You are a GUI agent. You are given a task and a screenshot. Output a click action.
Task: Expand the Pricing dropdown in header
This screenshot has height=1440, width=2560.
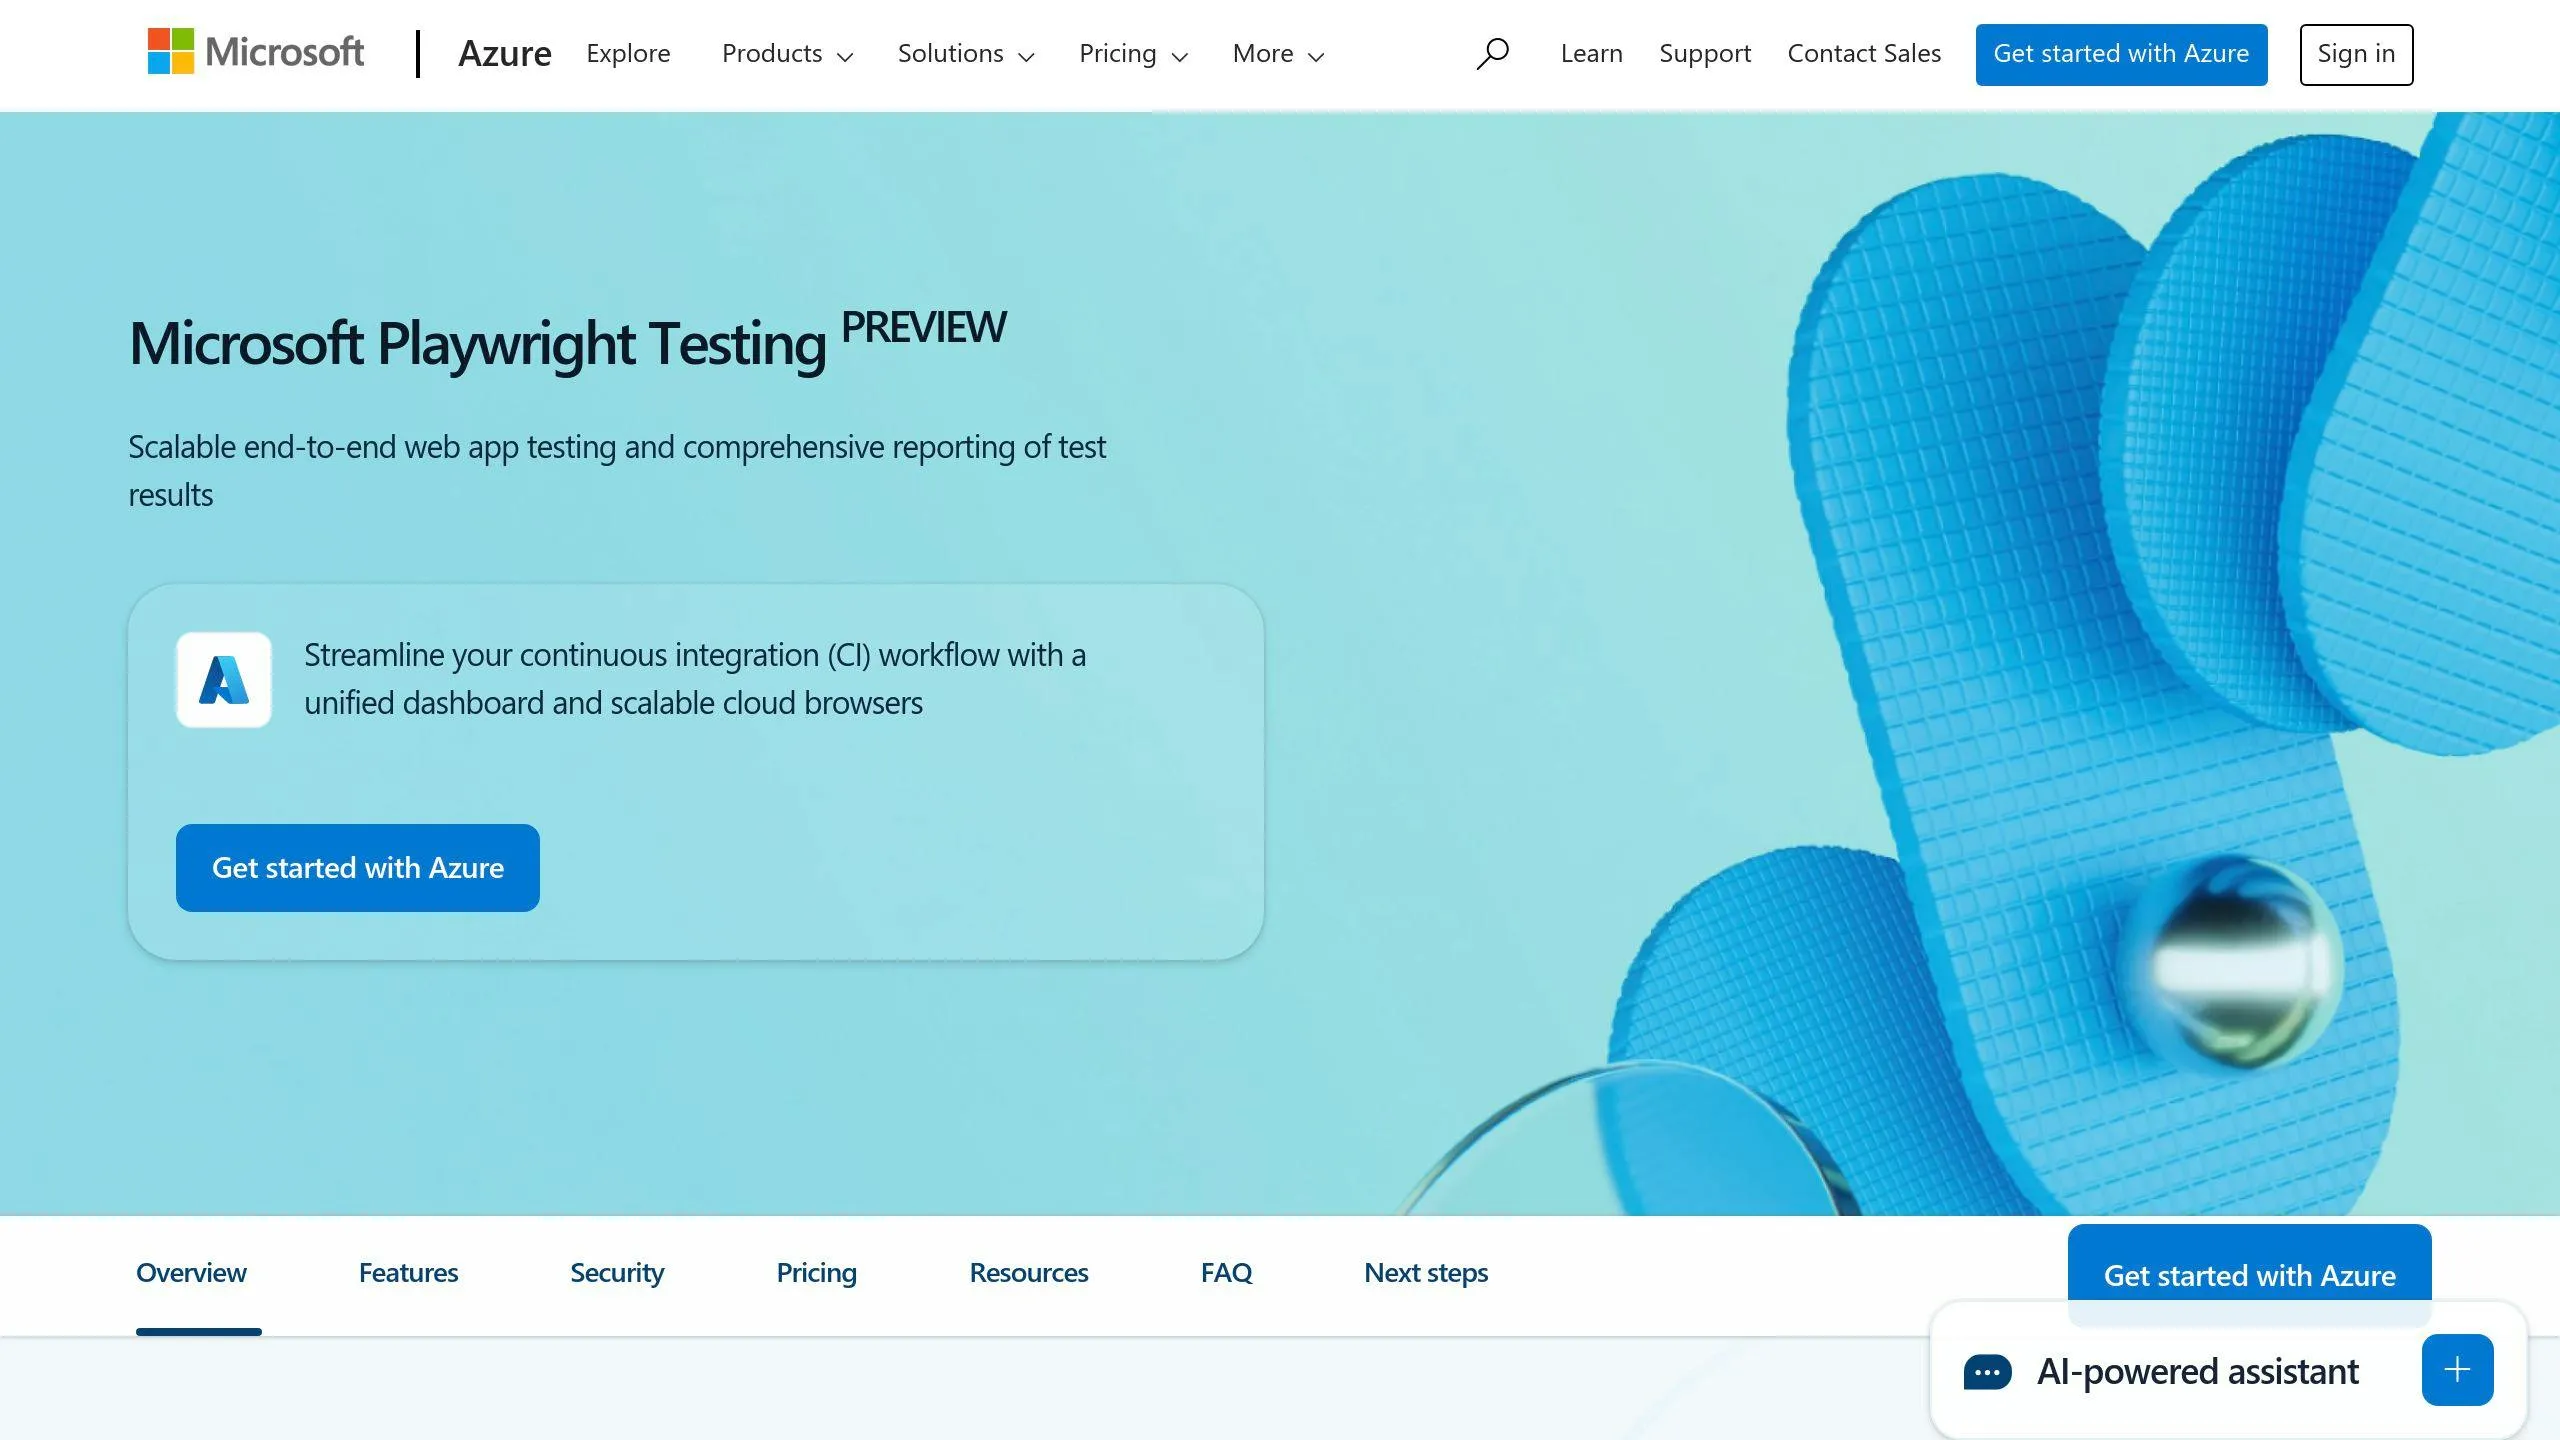click(x=1133, y=53)
